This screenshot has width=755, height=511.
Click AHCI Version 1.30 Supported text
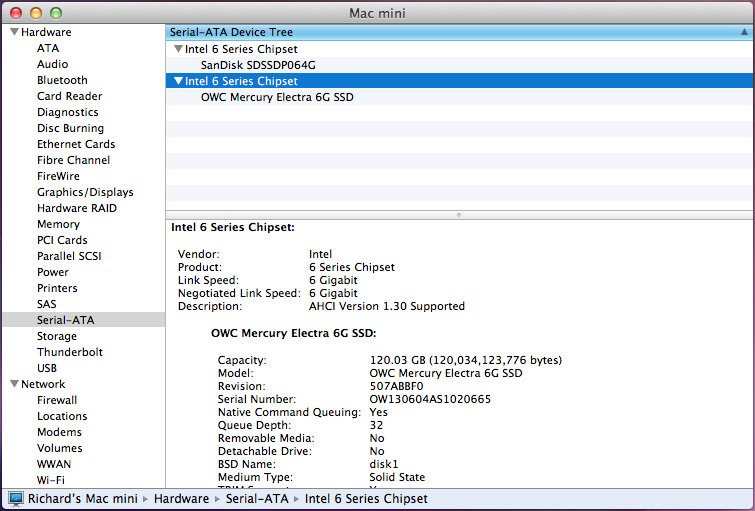pyautogui.click(x=387, y=306)
